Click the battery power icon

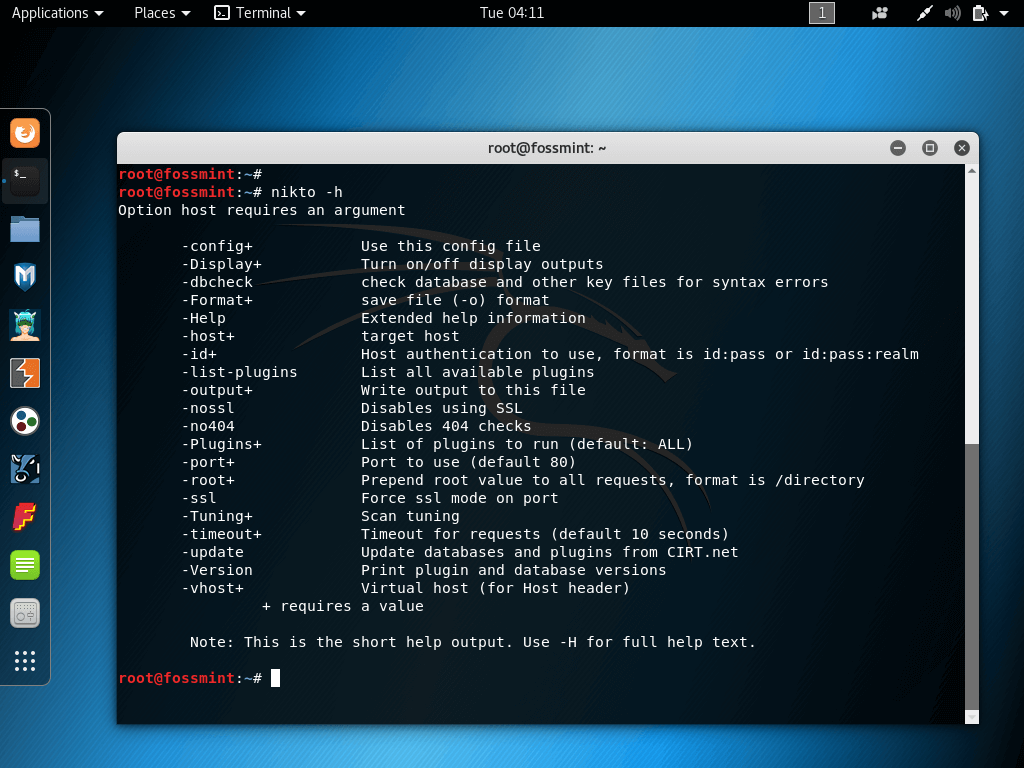coord(980,13)
